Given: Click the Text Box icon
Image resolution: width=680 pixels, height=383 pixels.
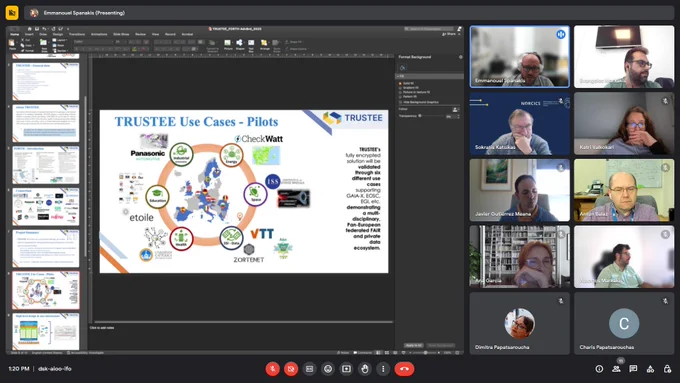Looking at the screenshot, I should pyautogui.click(x=251, y=43).
